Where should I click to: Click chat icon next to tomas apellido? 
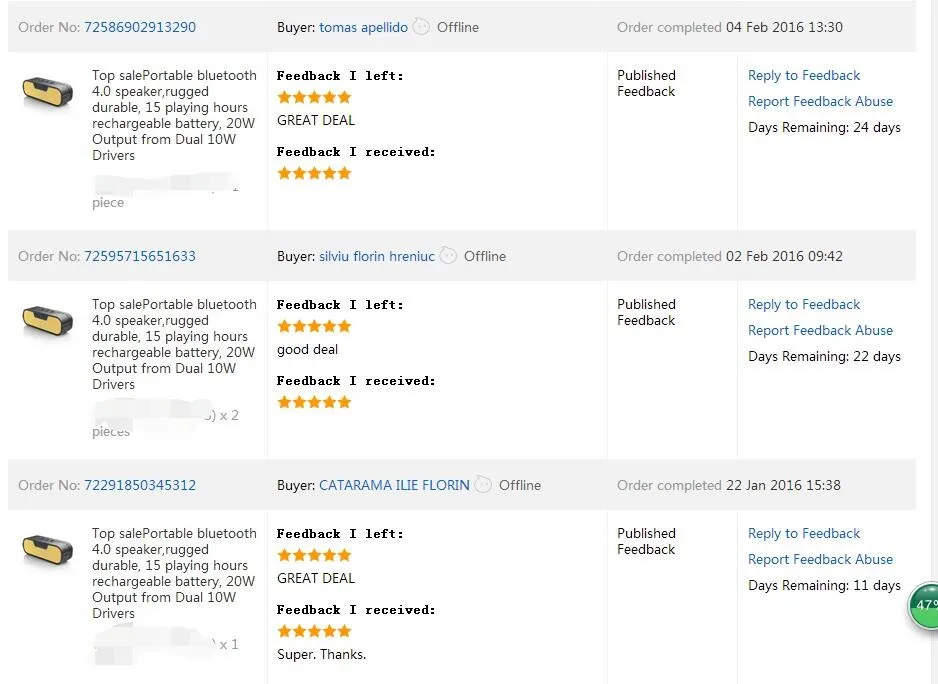coord(421,27)
